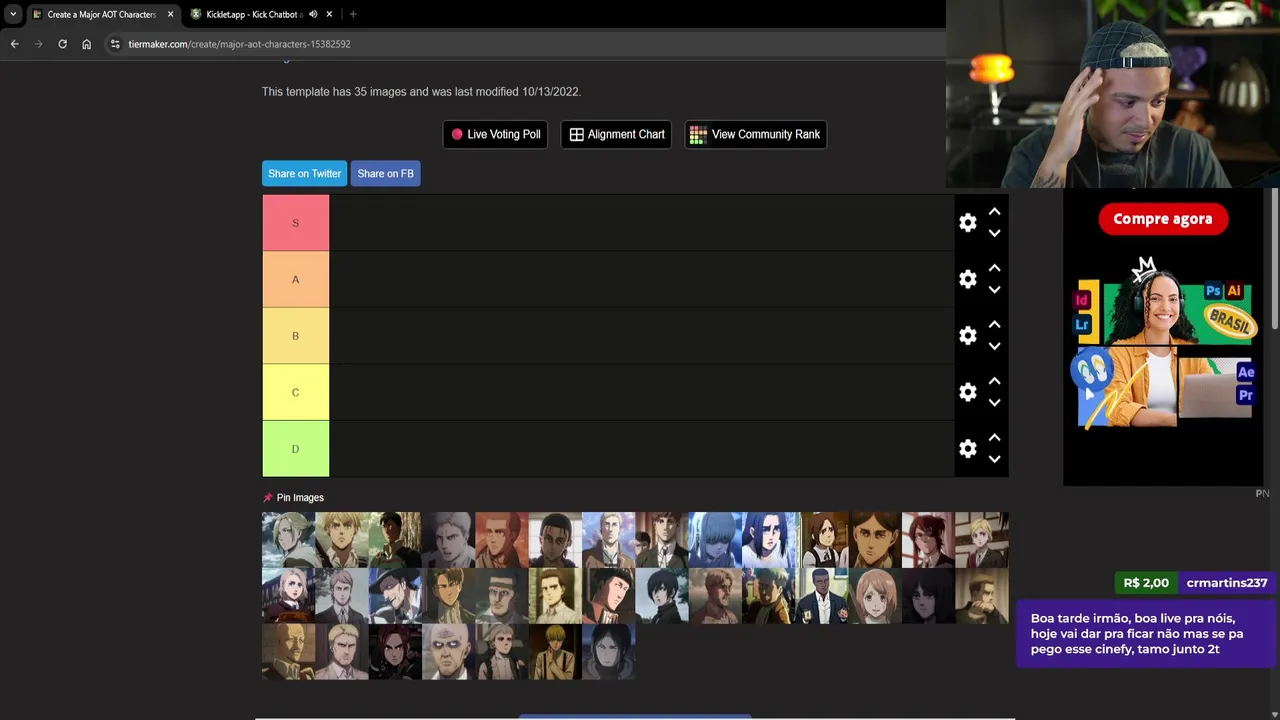Image resolution: width=1280 pixels, height=720 pixels.
Task: Open the Live Voting Poll
Action: 495,134
